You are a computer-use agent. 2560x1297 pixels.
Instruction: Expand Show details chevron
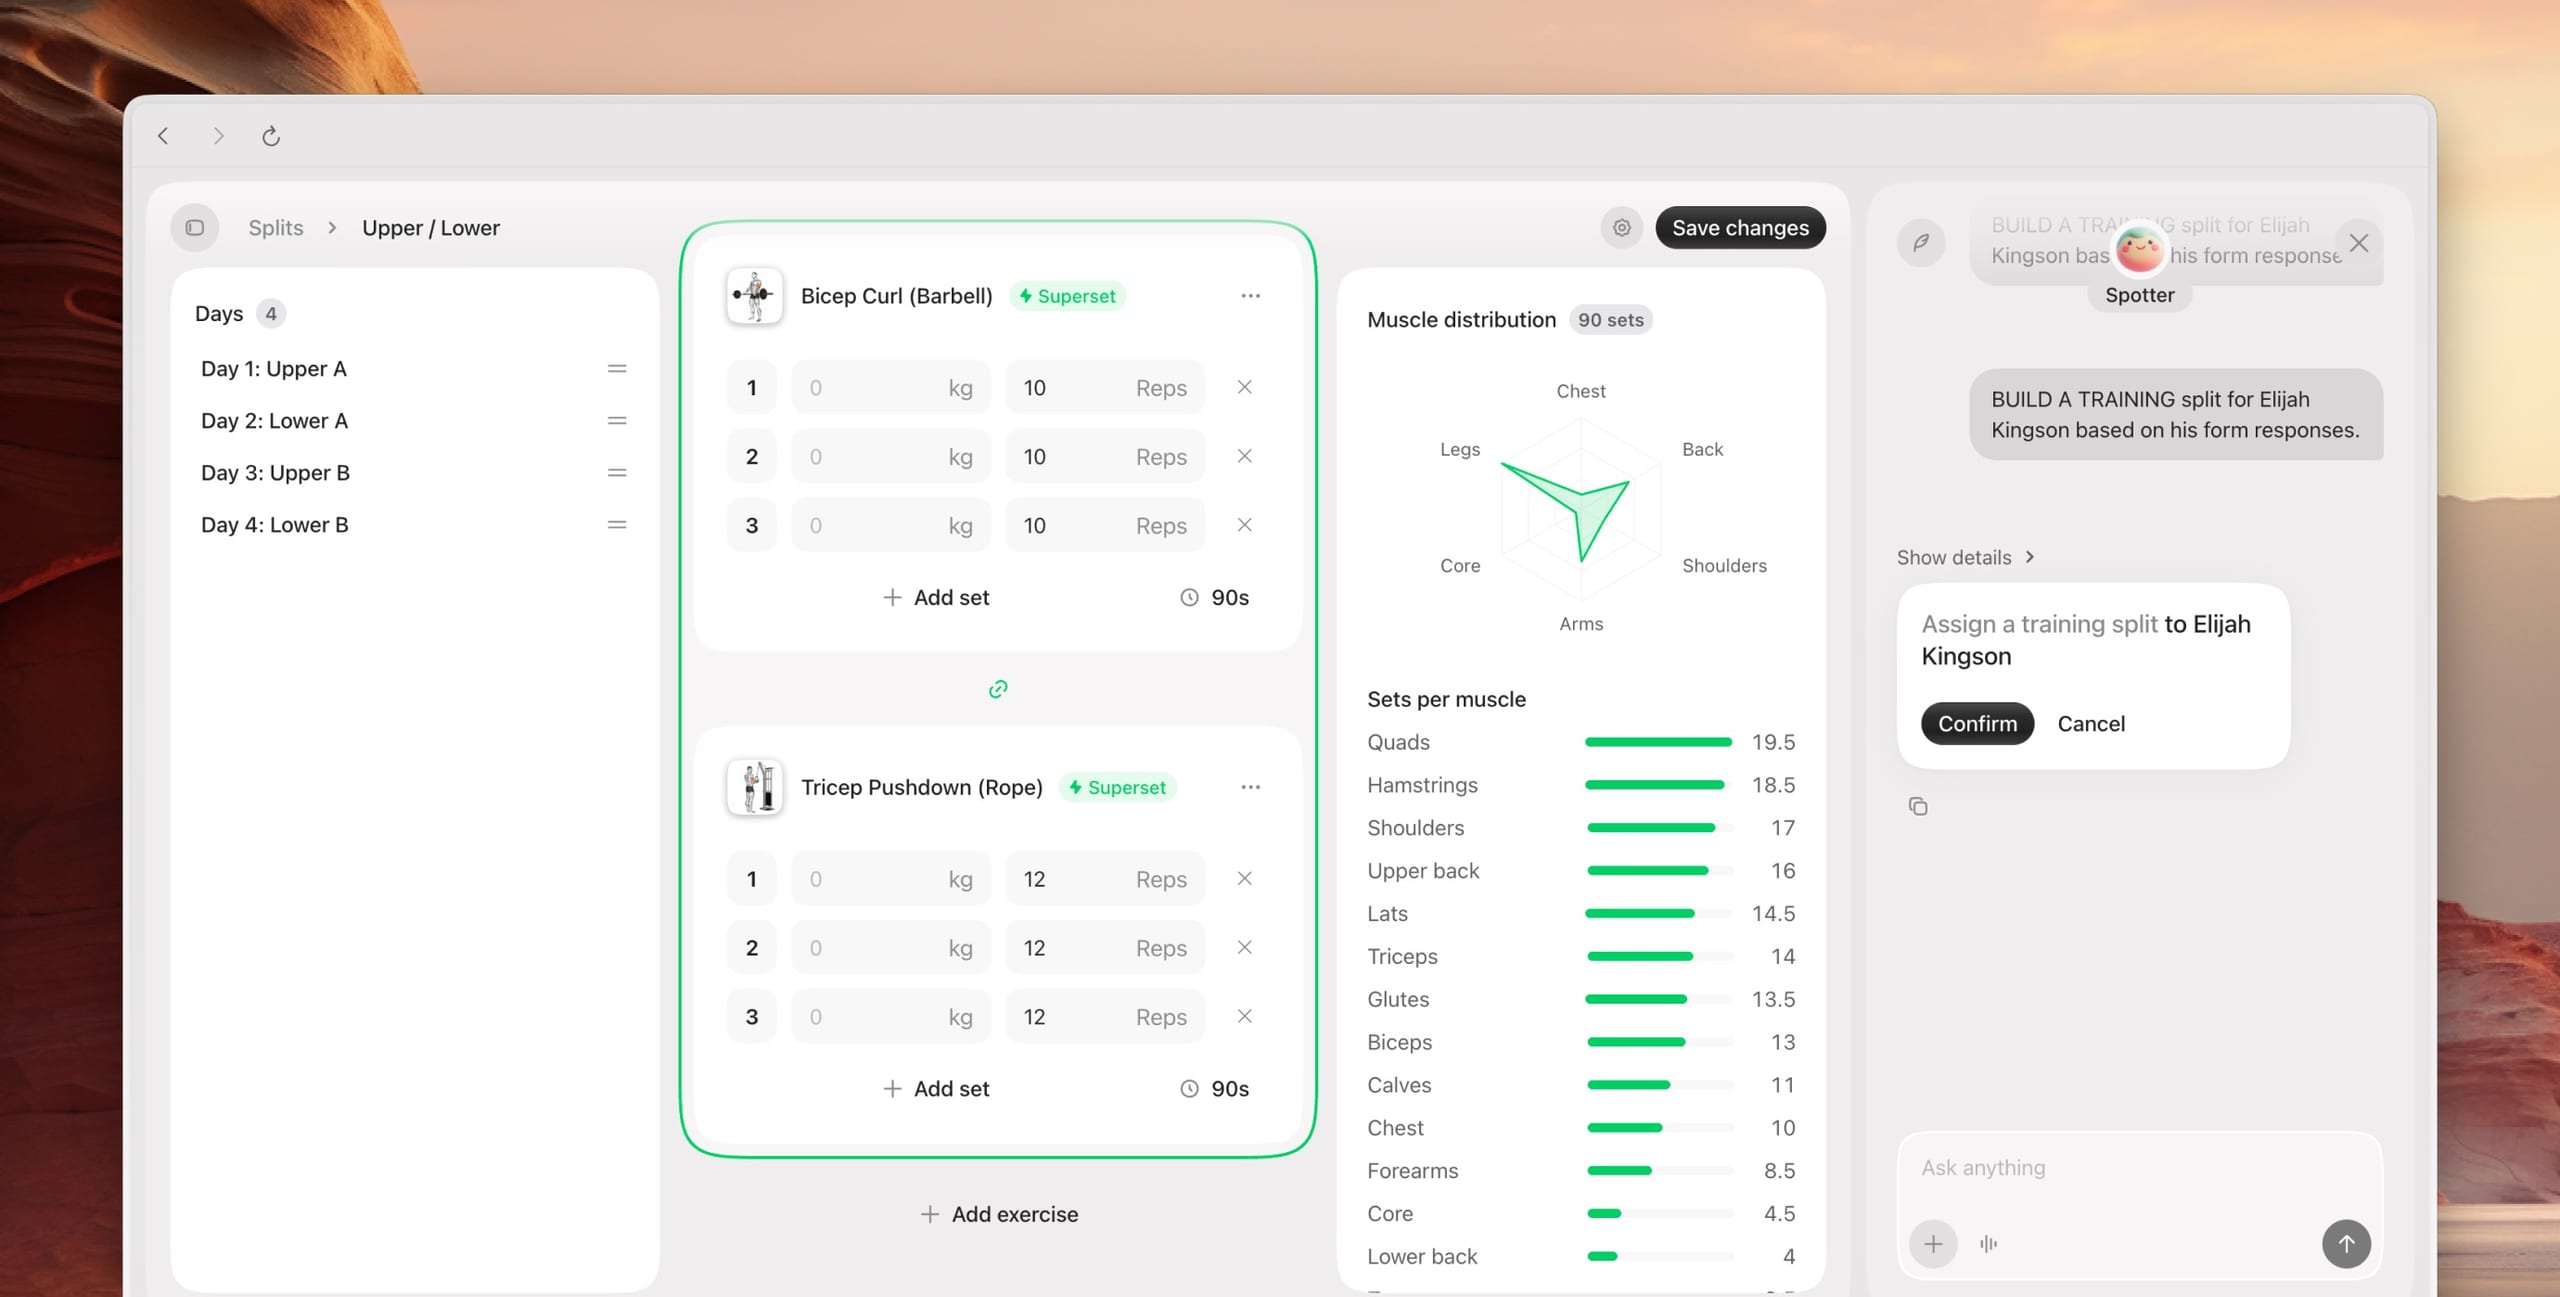tap(1966, 557)
